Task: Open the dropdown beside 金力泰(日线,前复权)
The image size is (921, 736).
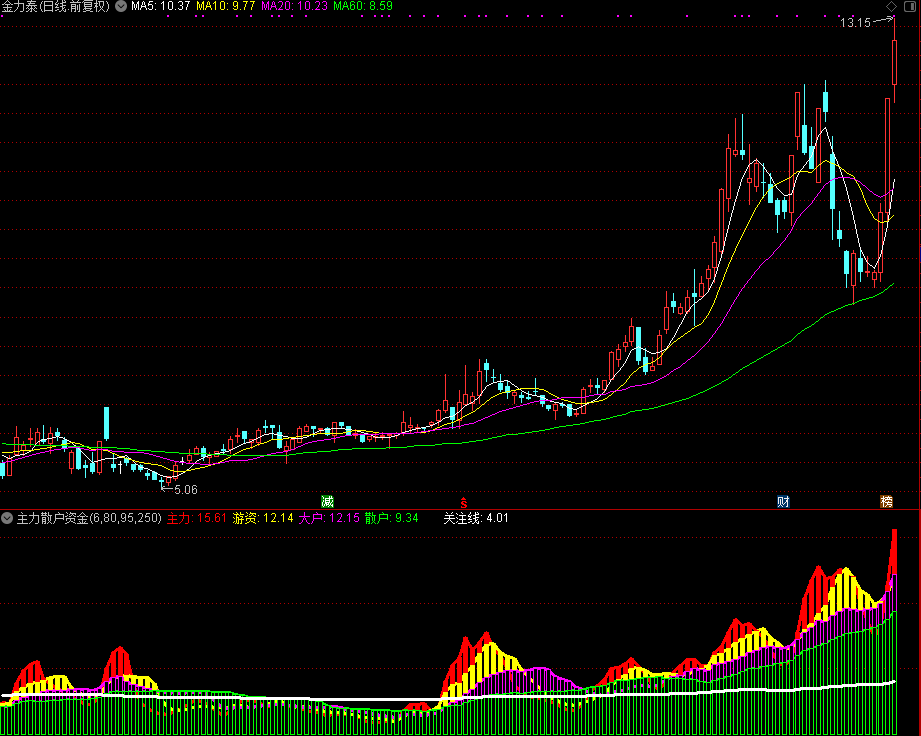Action: (121, 6)
